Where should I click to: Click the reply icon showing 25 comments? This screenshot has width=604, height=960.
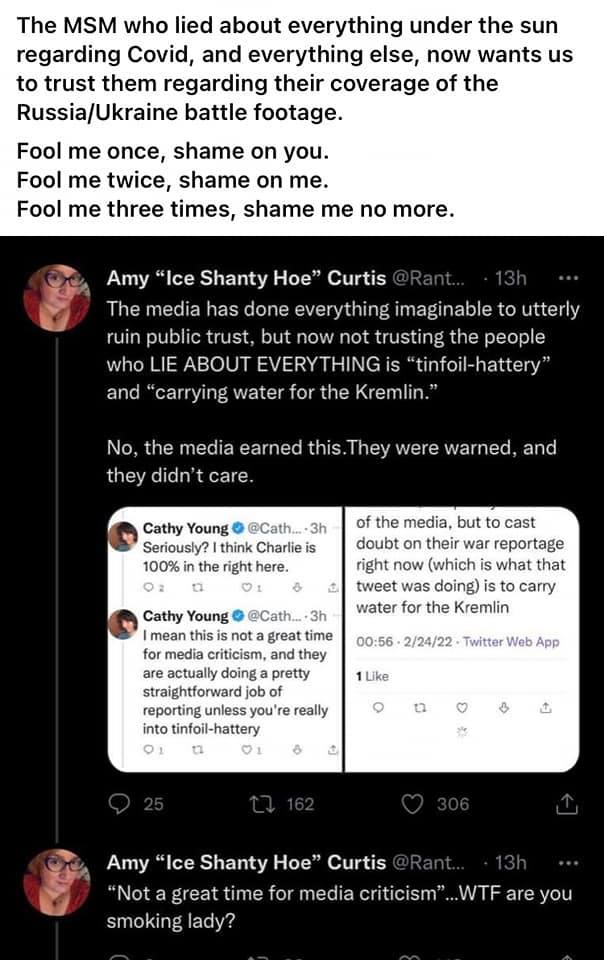pos(120,803)
